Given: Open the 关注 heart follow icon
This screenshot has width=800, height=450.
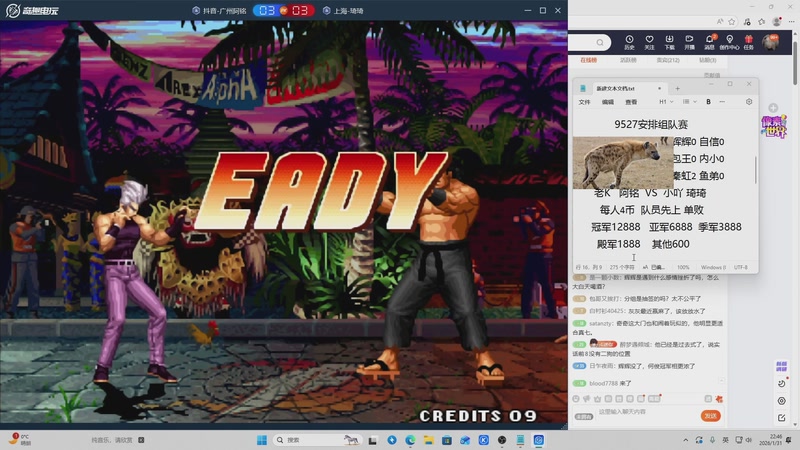Looking at the screenshot, I should (x=649, y=42).
